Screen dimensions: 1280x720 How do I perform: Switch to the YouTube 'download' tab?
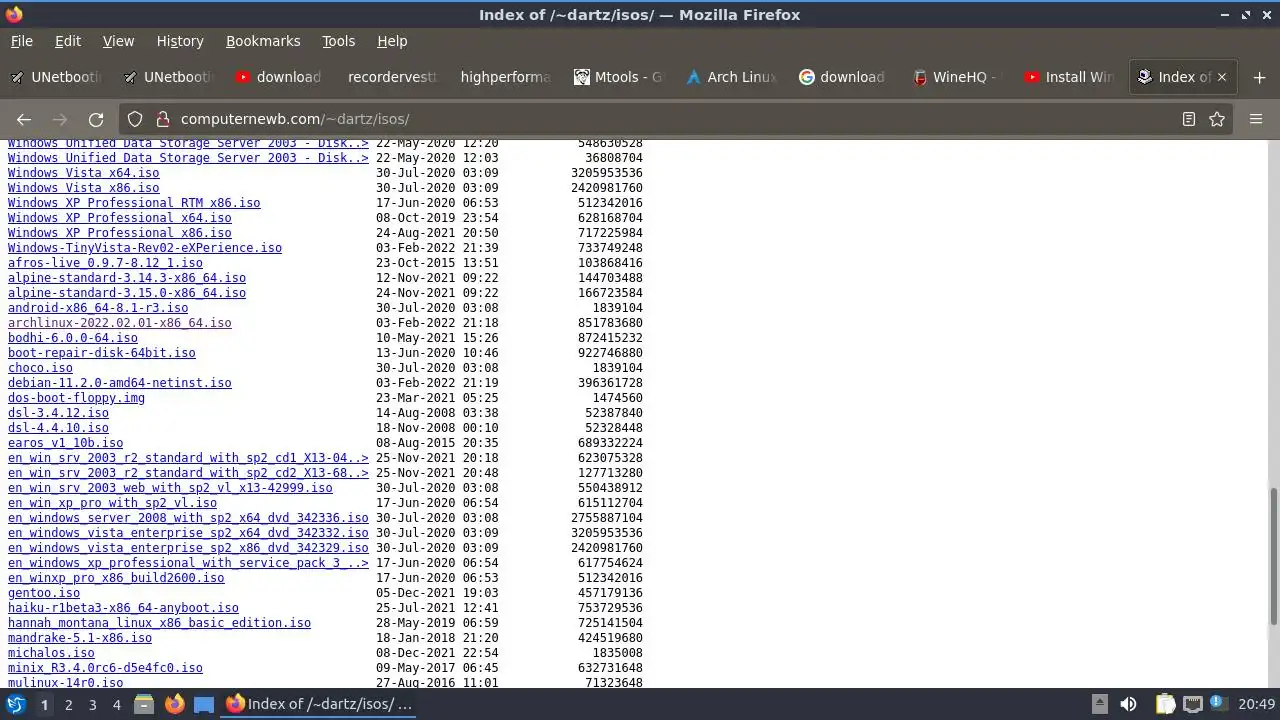[x=280, y=77]
